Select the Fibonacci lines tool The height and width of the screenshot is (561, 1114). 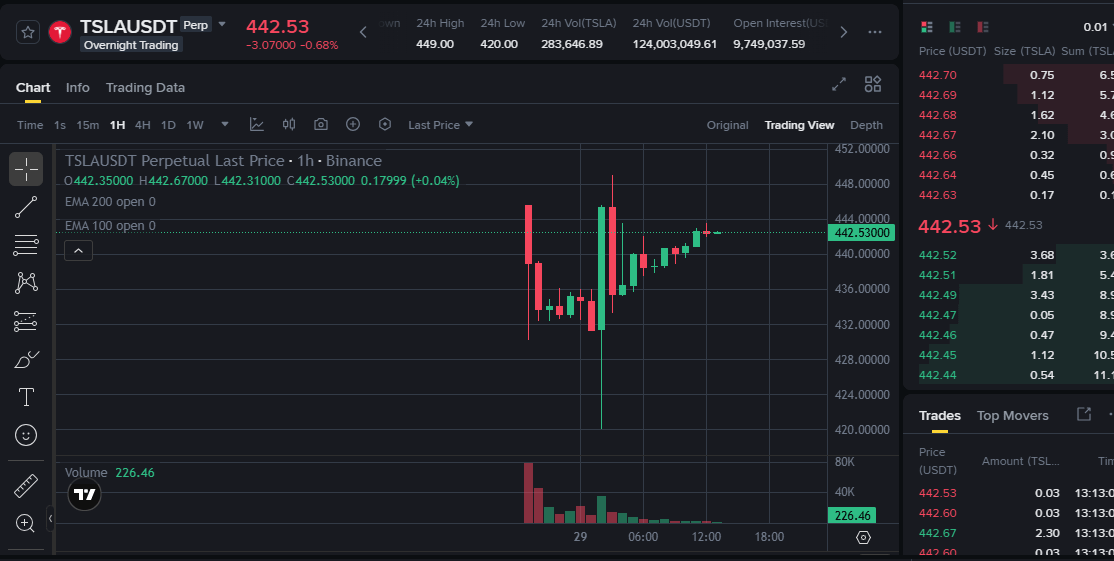tap(26, 245)
